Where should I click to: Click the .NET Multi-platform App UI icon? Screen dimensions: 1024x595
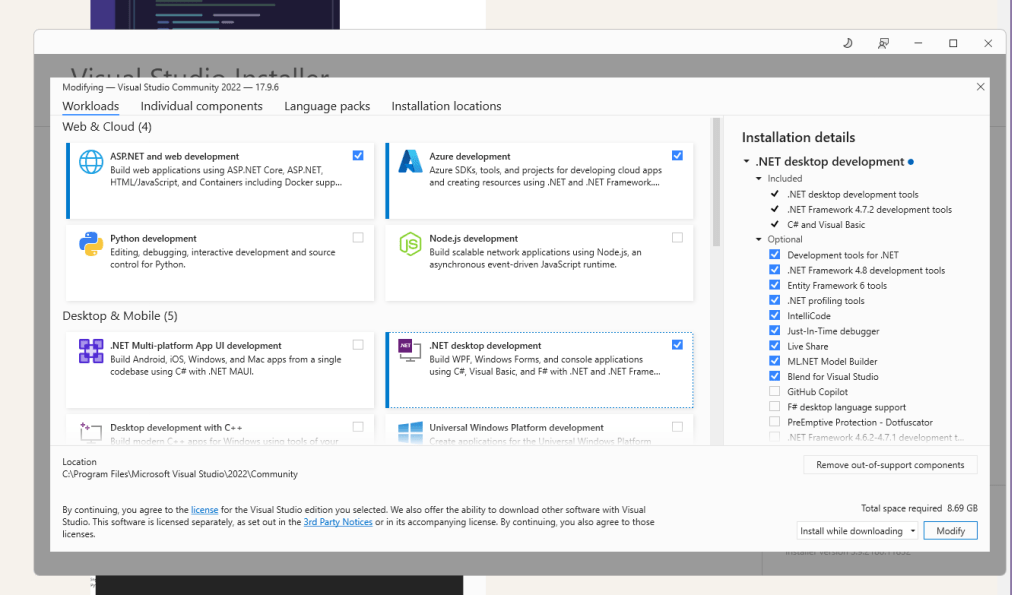pyautogui.click(x=91, y=351)
